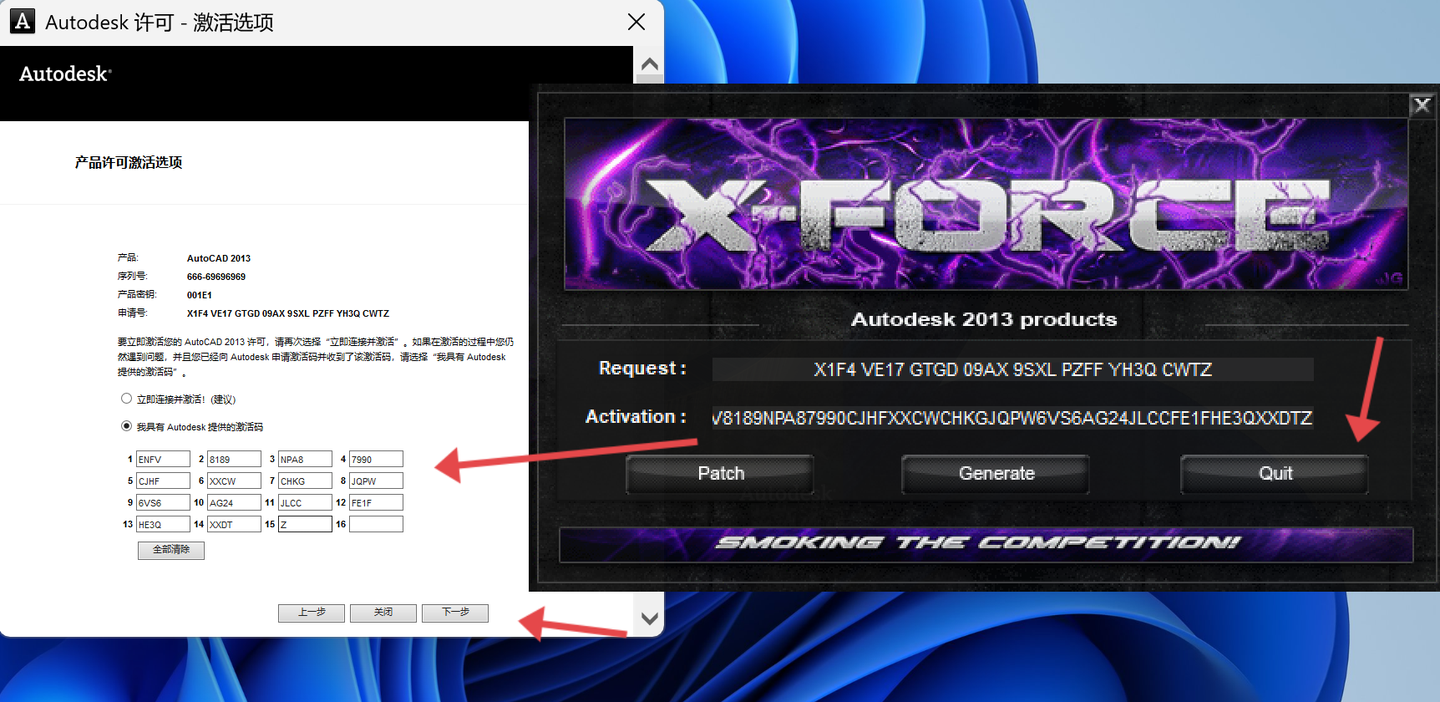Click the 下一步 next step button
Image resolution: width=1440 pixels, height=702 pixels.
pyautogui.click(x=455, y=613)
